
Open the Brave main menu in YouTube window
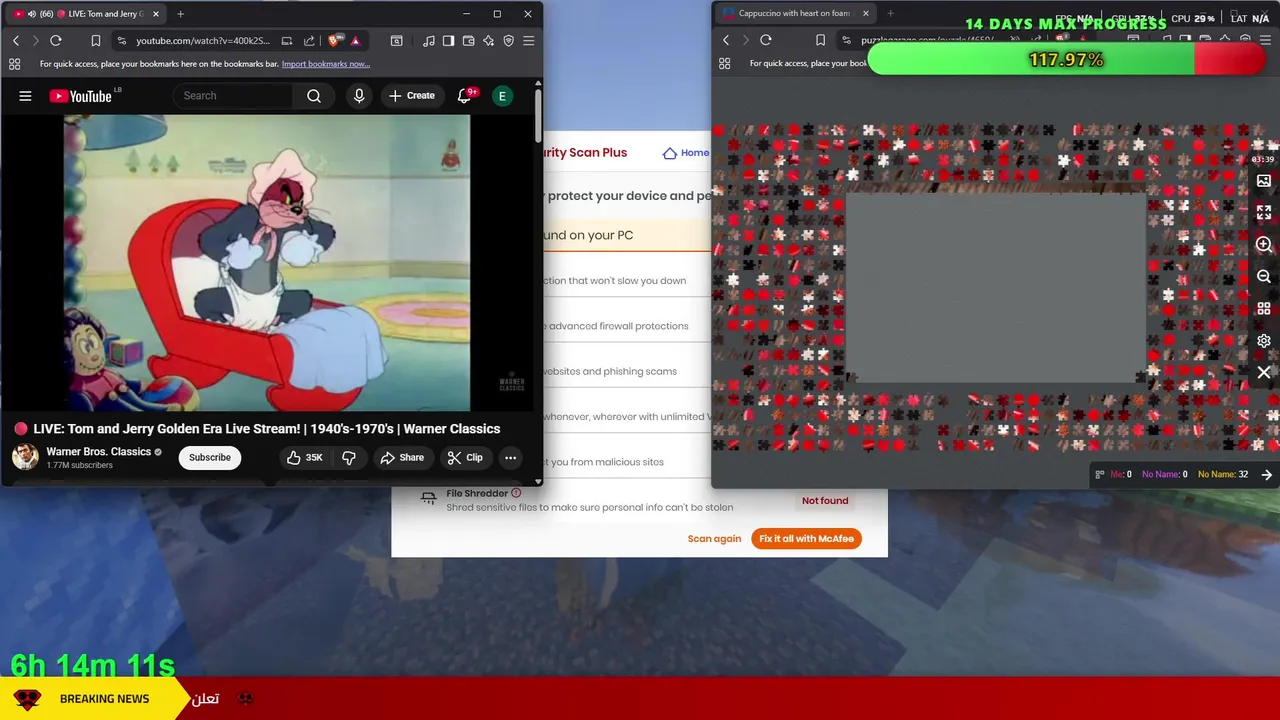click(x=529, y=41)
